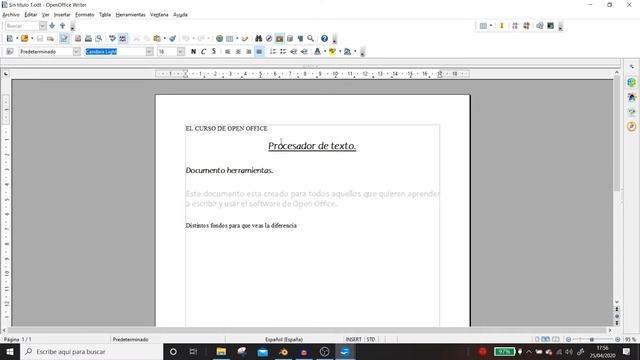The image size is (640, 360).
Task: Align text left
Action: click(228, 51)
